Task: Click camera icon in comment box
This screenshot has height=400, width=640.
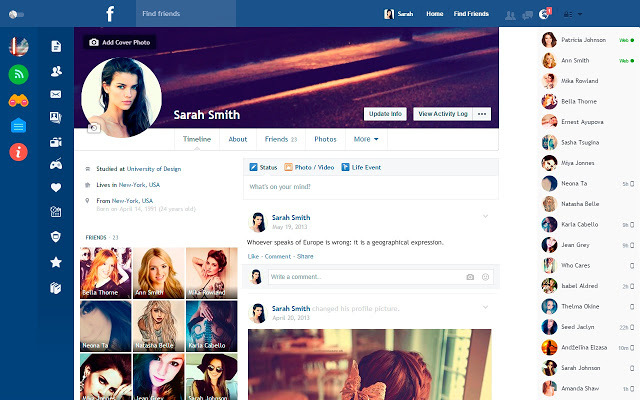Action: coord(470,277)
